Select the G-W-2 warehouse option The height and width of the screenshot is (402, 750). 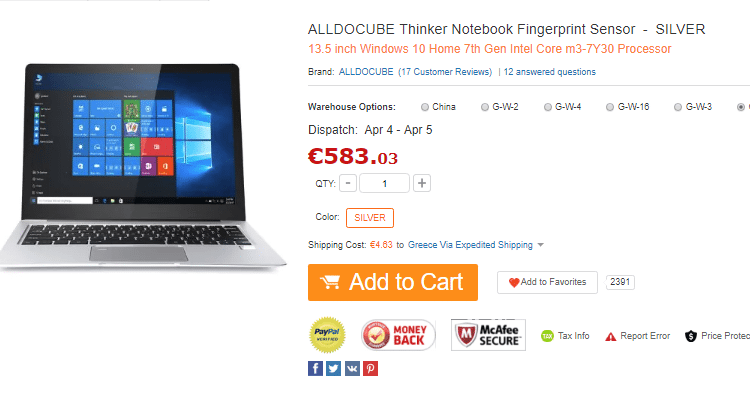pyautogui.click(x=485, y=107)
